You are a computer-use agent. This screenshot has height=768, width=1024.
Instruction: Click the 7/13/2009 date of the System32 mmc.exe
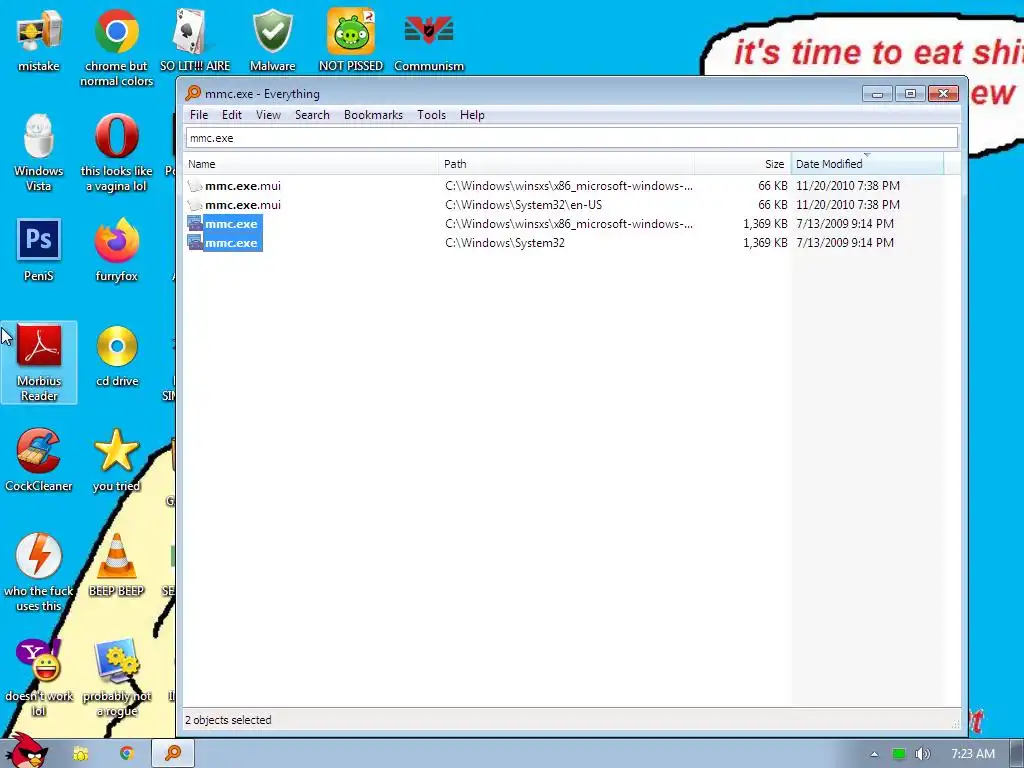pyautogui.click(x=845, y=243)
